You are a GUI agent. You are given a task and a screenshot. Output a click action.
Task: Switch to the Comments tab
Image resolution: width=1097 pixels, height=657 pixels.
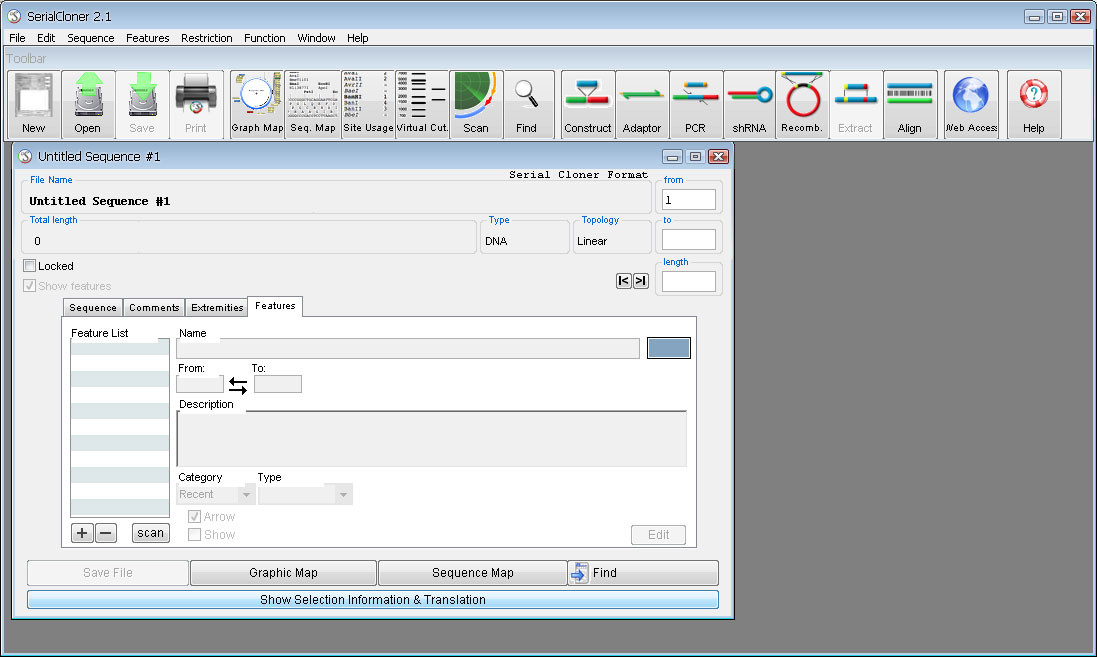pos(154,308)
